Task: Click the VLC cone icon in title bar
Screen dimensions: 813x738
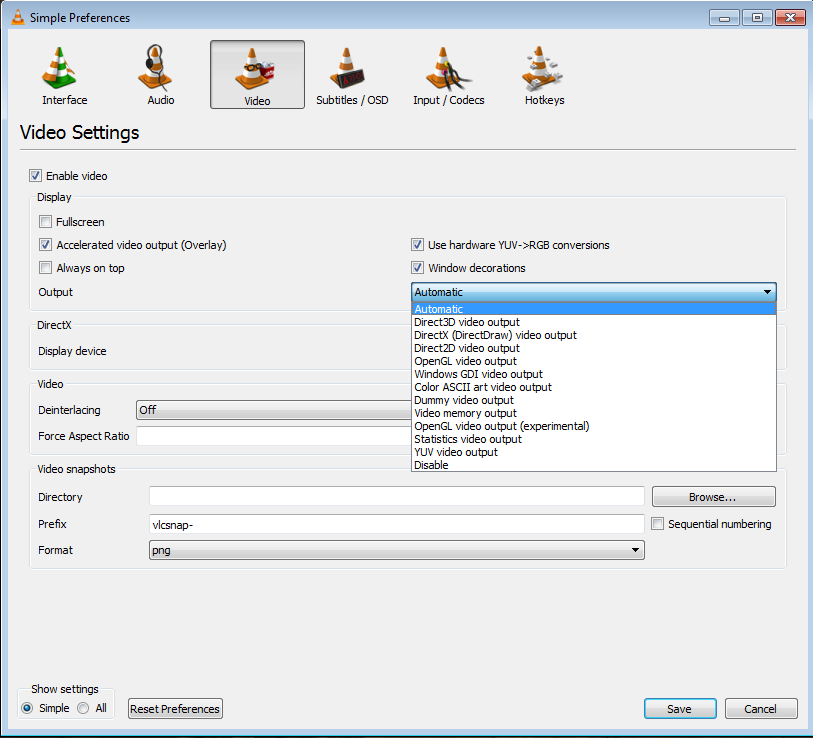Action: pos(18,17)
